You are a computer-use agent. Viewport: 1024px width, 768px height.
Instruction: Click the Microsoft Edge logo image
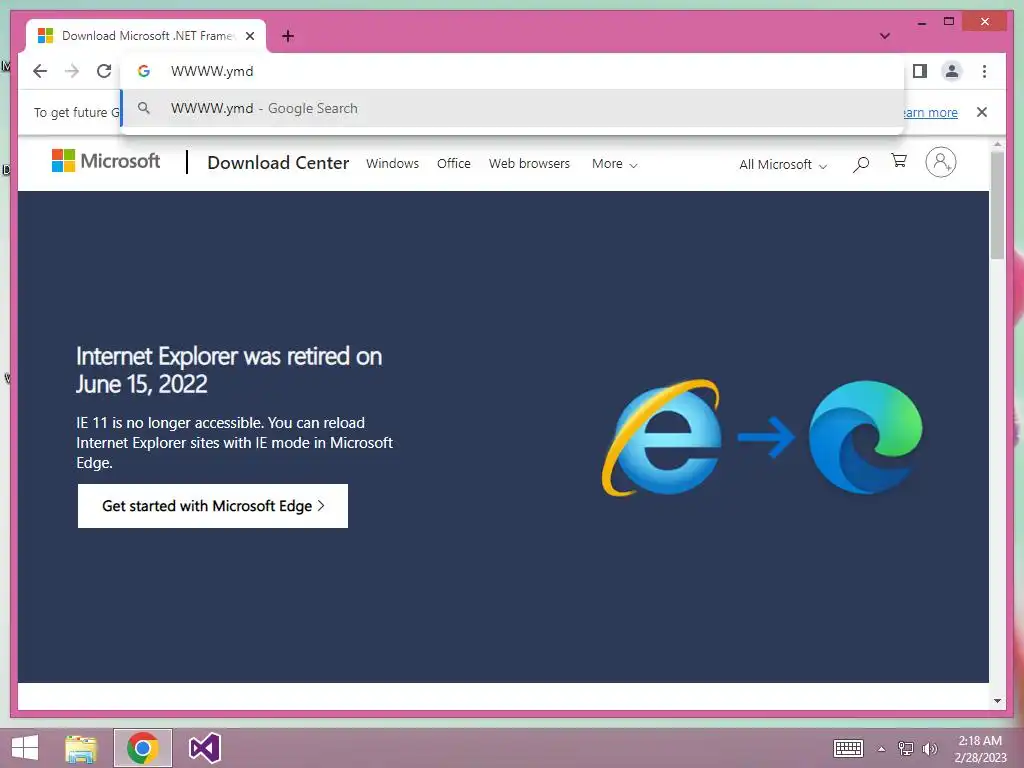point(866,437)
